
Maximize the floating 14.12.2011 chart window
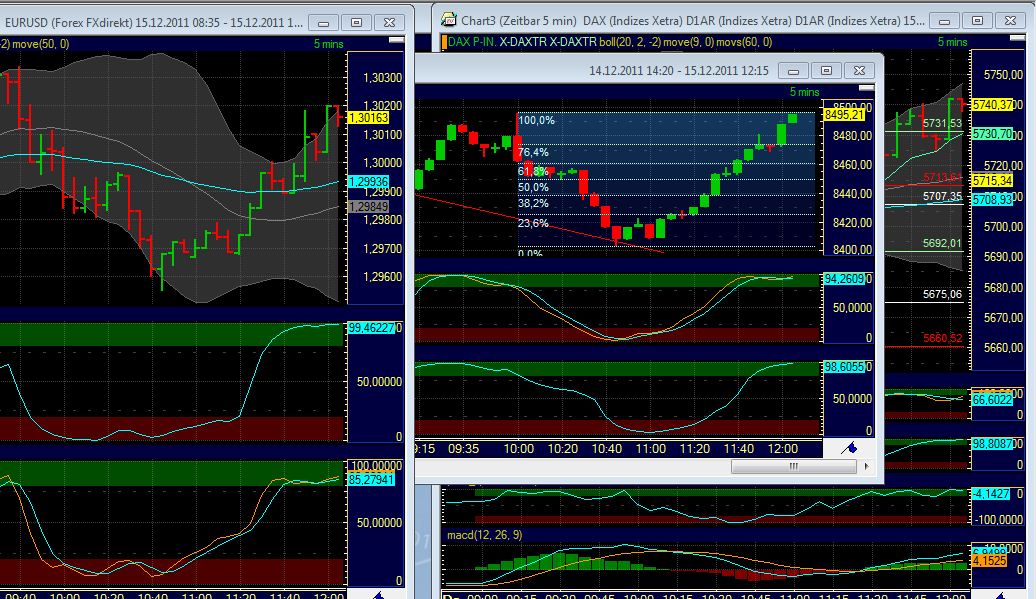(x=826, y=70)
